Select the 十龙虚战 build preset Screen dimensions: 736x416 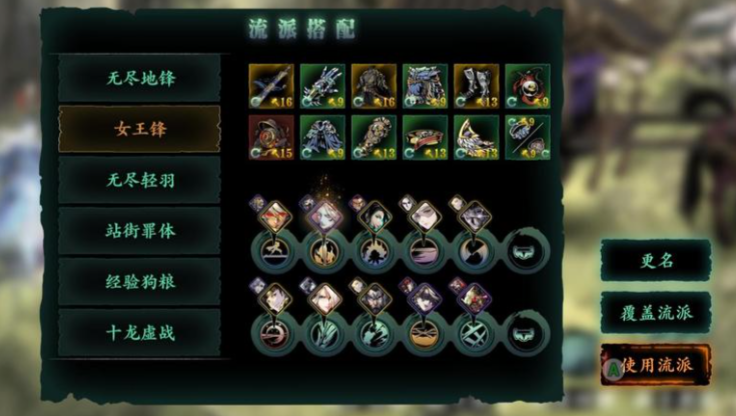click(139, 332)
